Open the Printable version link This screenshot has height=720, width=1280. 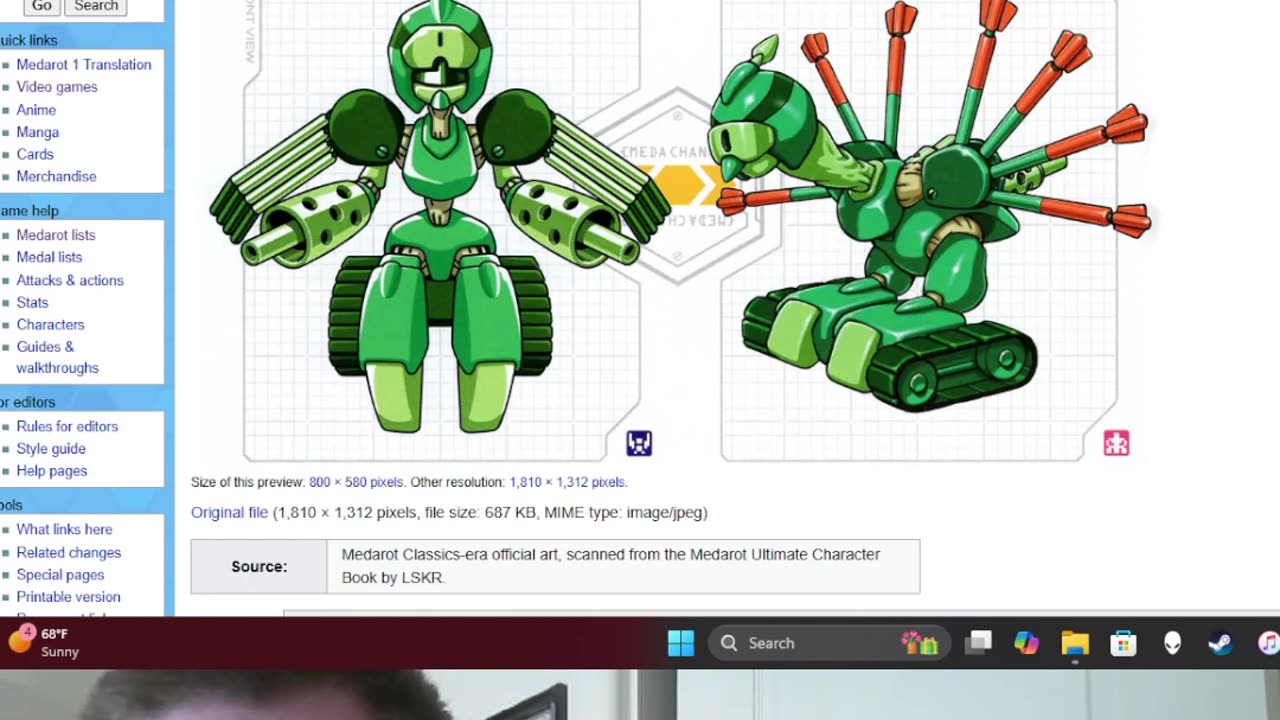click(x=68, y=597)
